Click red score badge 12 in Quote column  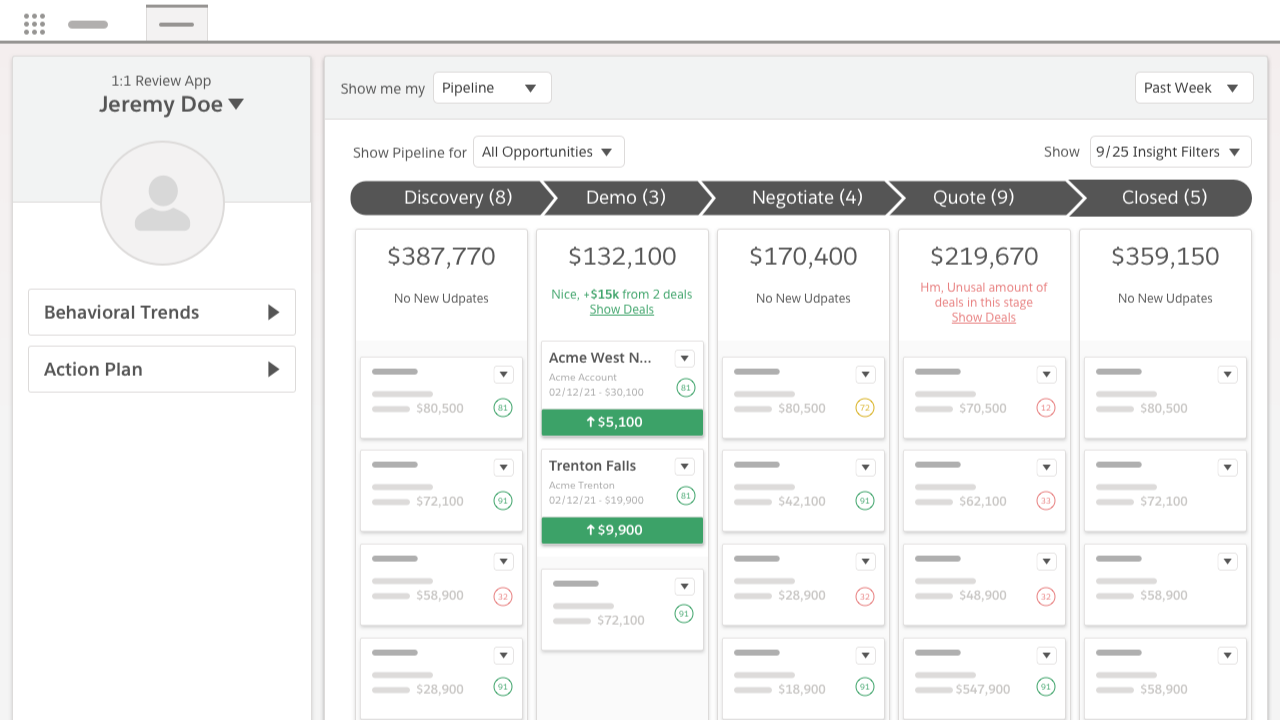click(1046, 408)
